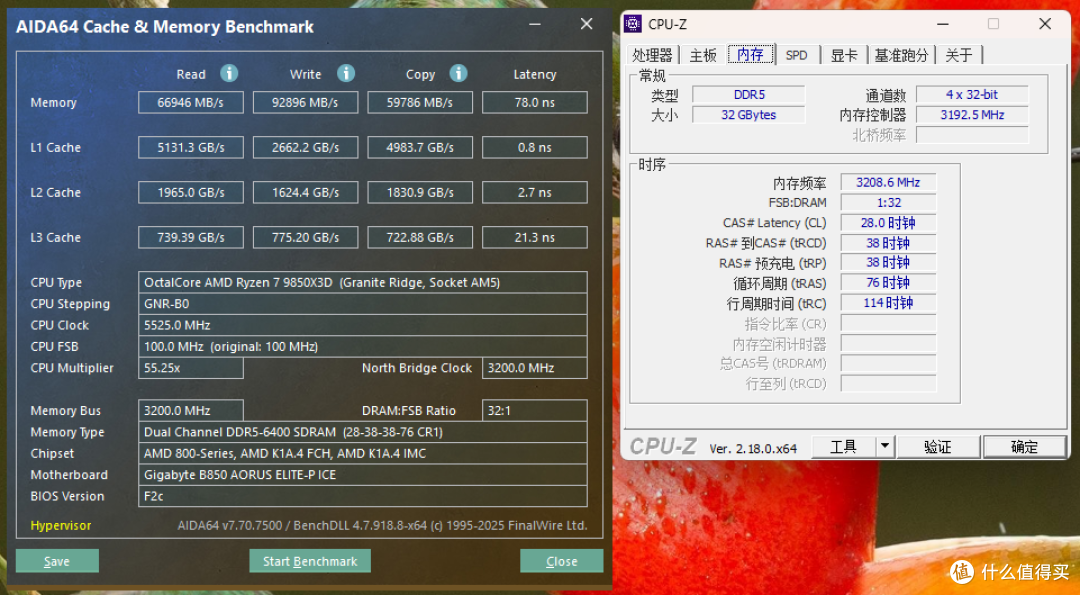Click the Chipset AMD 800-Series field
Screen dimensions: 1080x595
pyautogui.click(x=363, y=453)
